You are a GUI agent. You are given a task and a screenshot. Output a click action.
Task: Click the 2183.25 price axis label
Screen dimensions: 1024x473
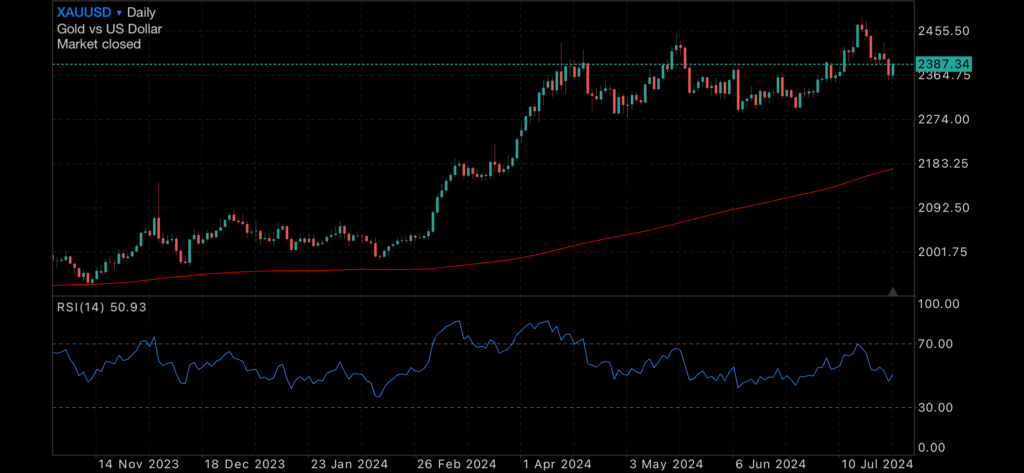pyautogui.click(x=944, y=163)
